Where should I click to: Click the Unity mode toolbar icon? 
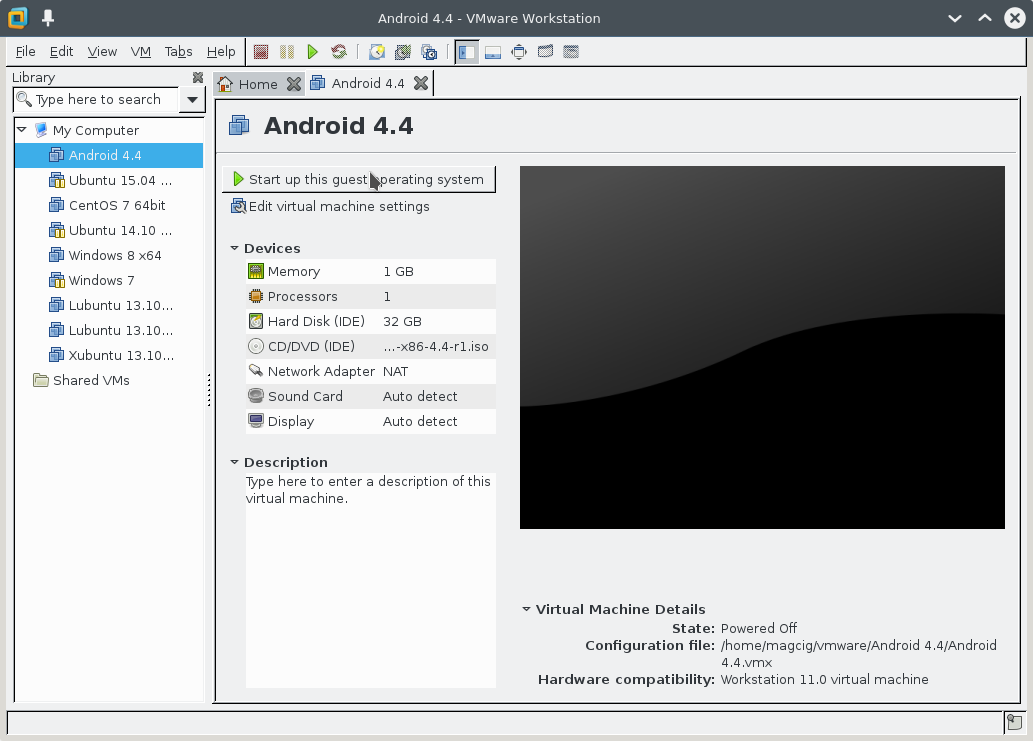(545, 52)
